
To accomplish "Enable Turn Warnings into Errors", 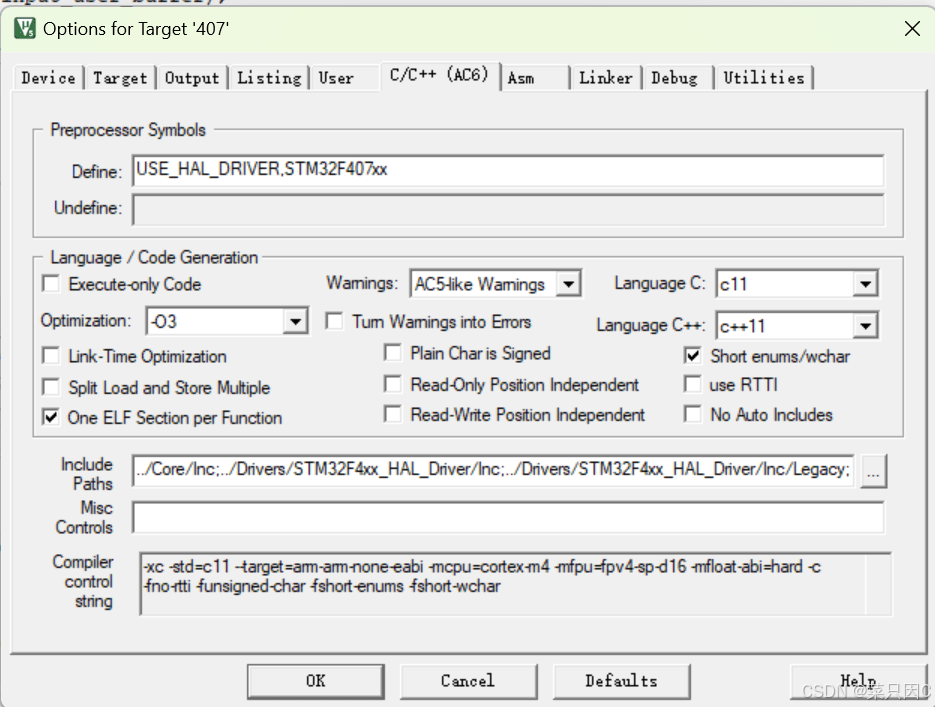I will click(x=335, y=322).
